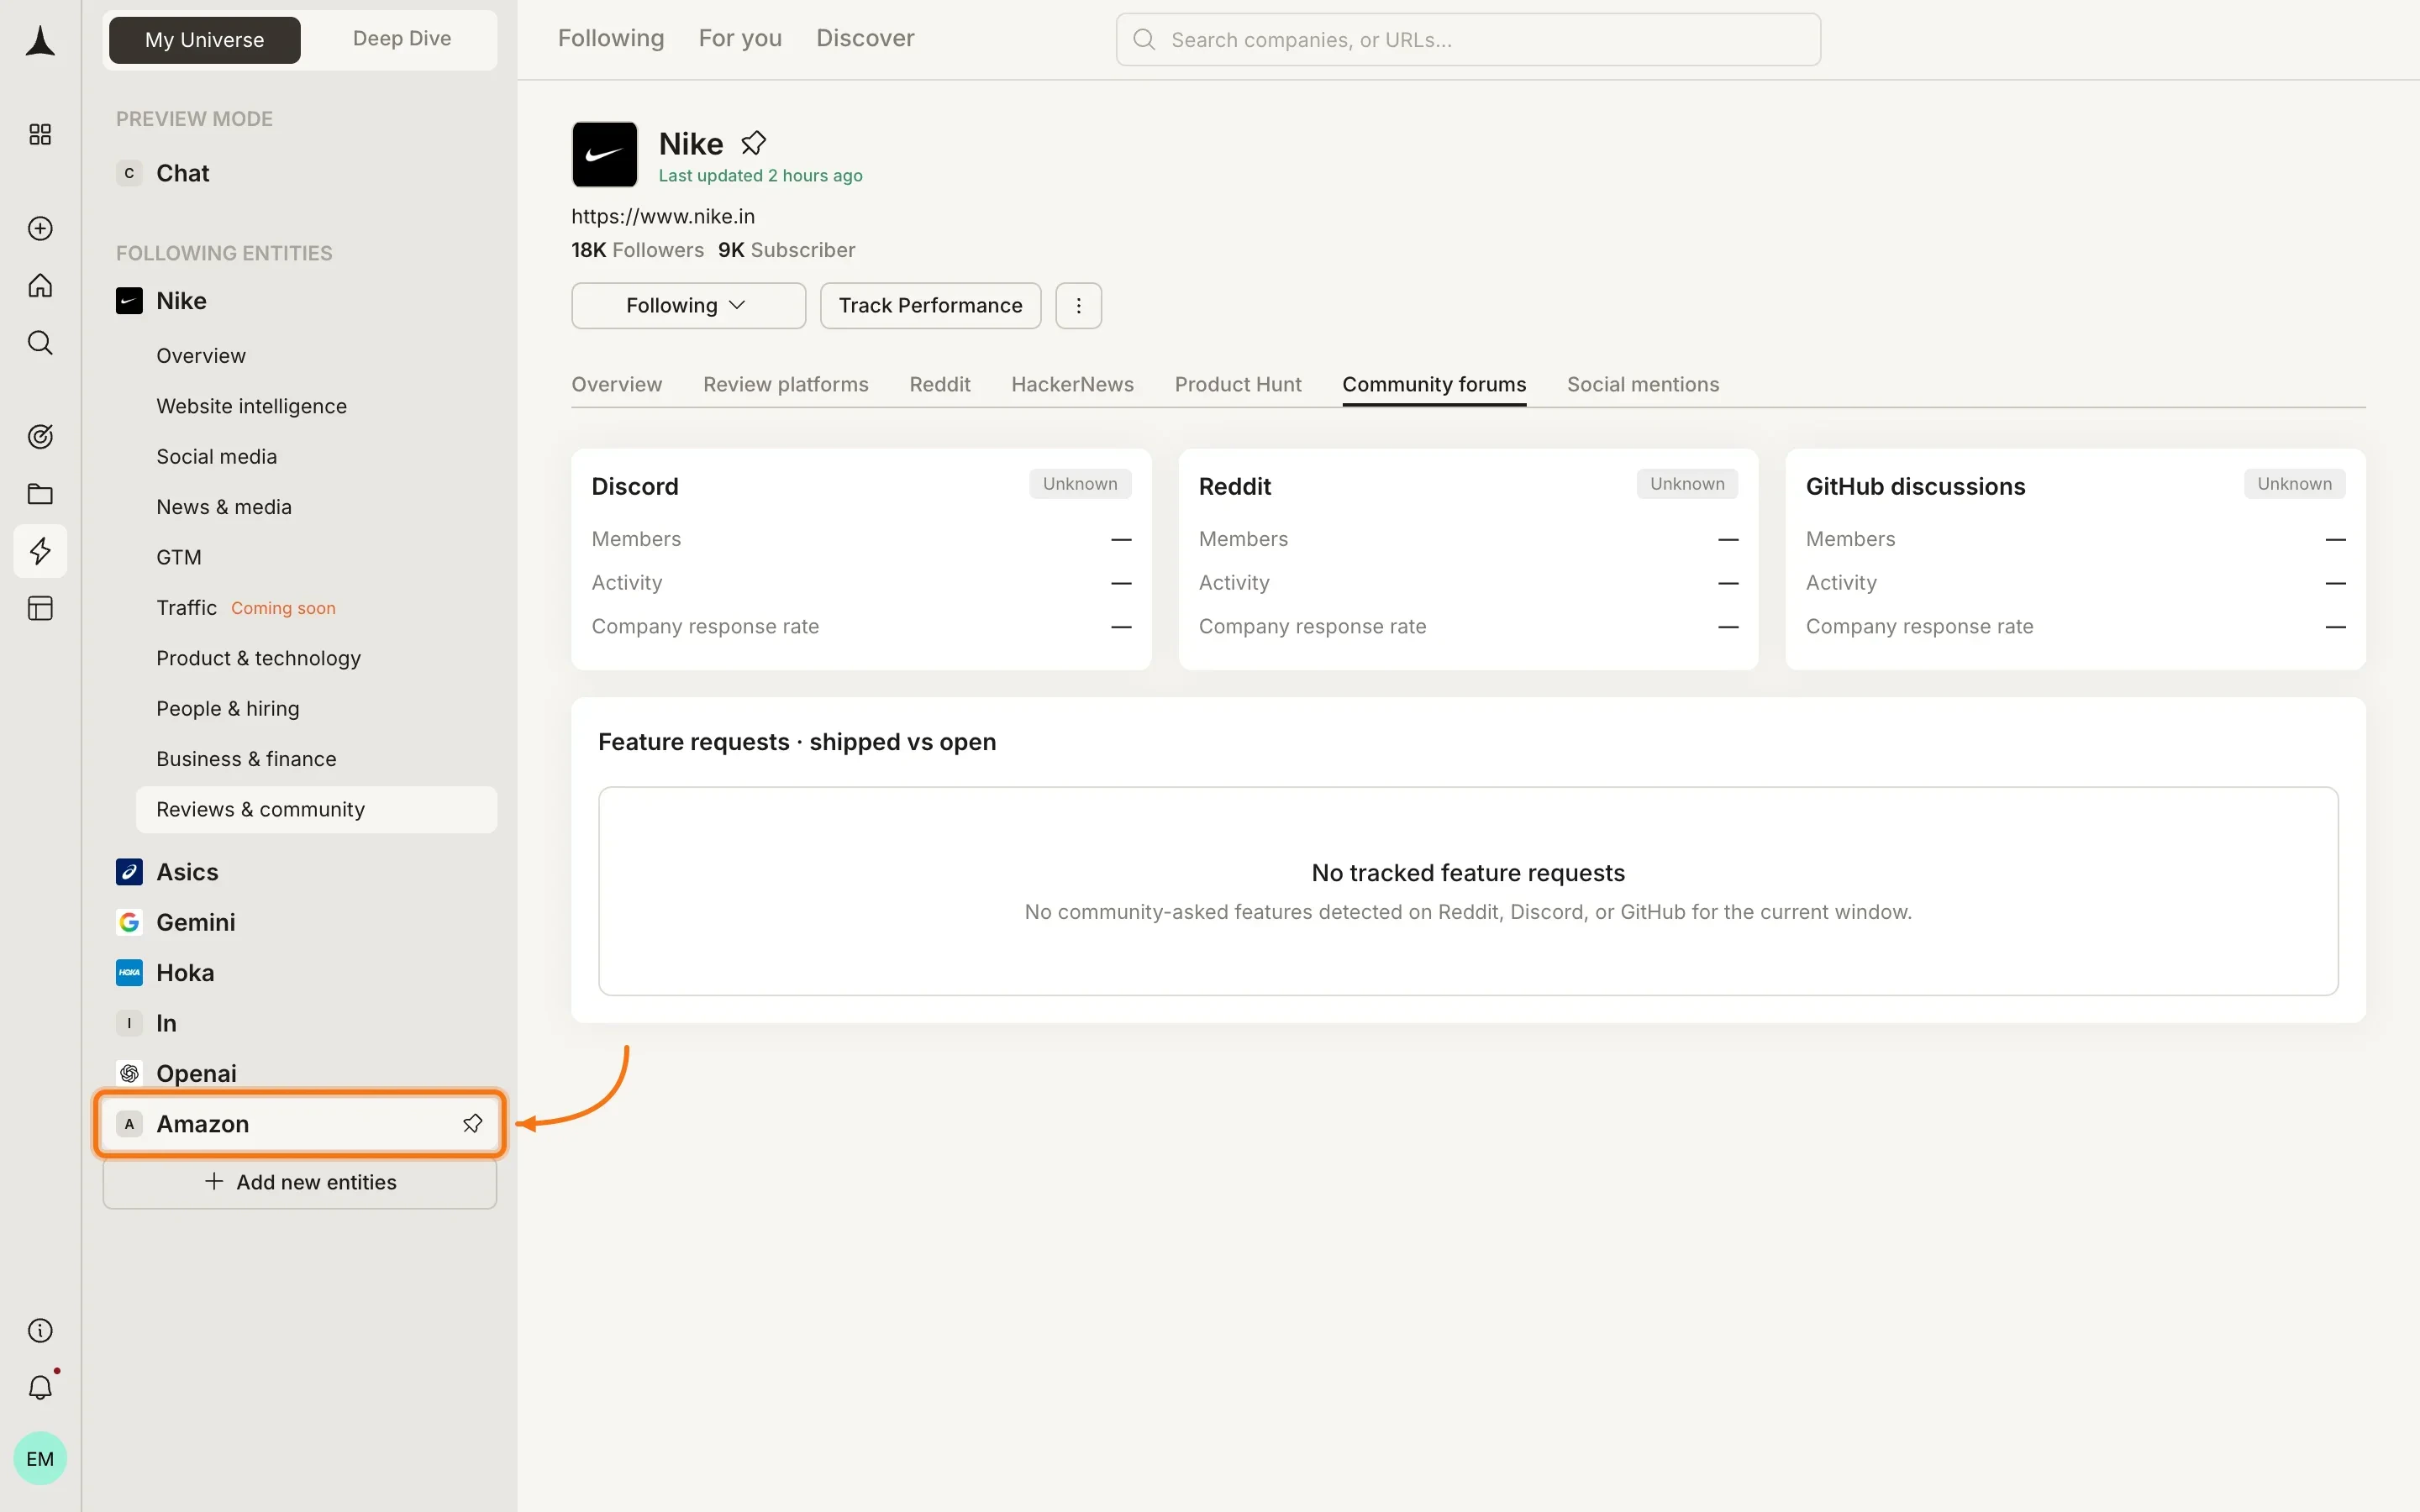Click the target icon in left rail
The image size is (2420, 1512).
(x=40, y=436)
